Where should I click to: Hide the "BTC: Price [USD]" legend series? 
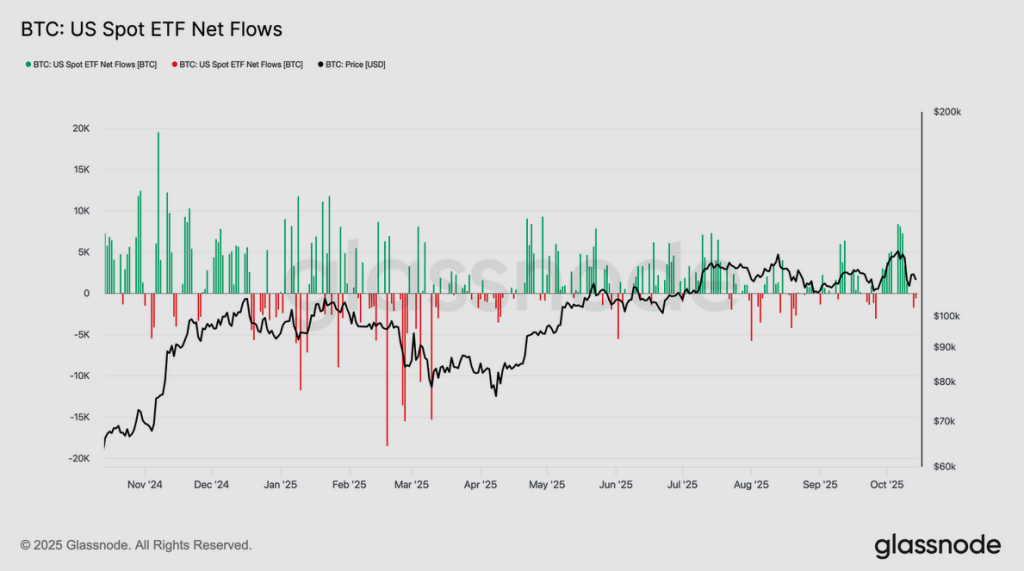pyautogui.click(x=355, y=65)
